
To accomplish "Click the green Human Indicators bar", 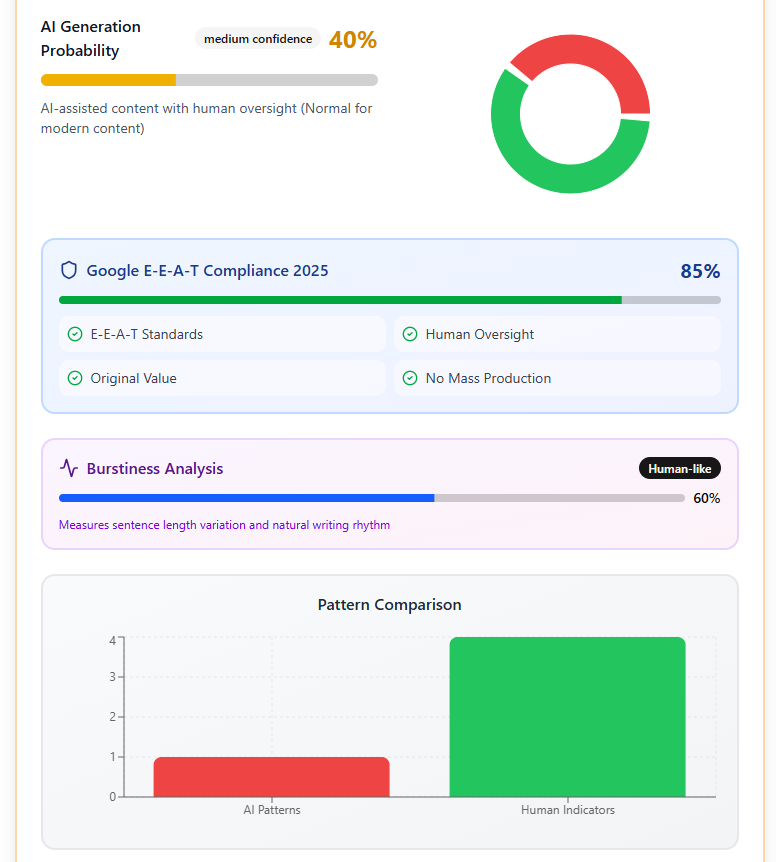I will [568, 717].
